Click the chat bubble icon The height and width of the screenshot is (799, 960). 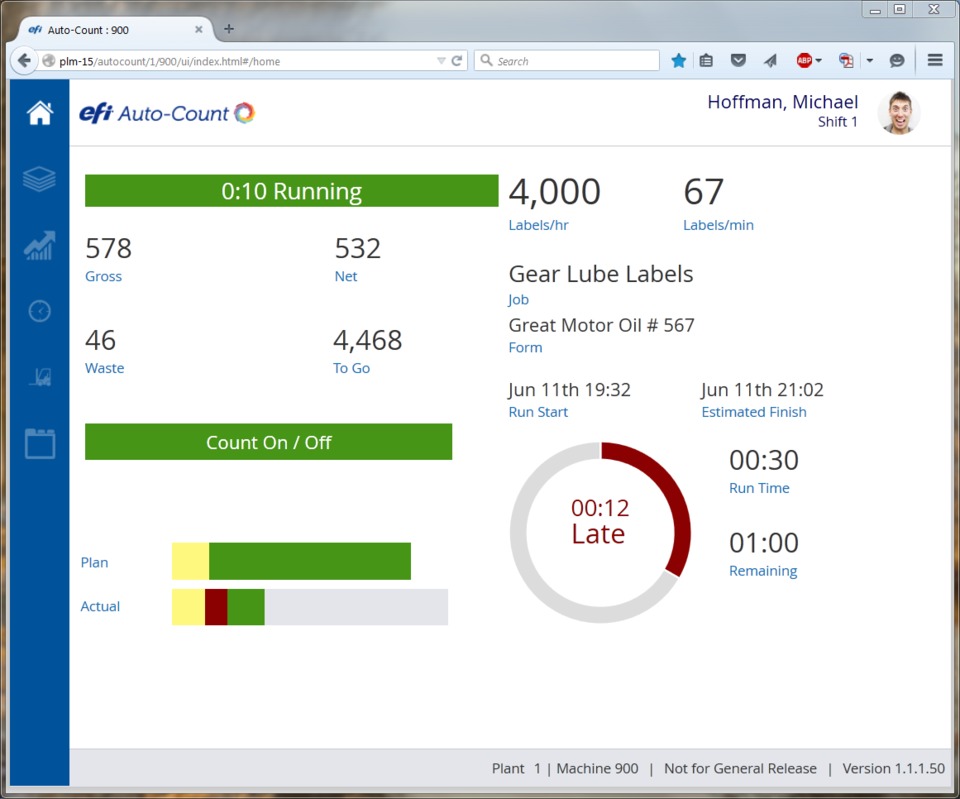[897, 60]
